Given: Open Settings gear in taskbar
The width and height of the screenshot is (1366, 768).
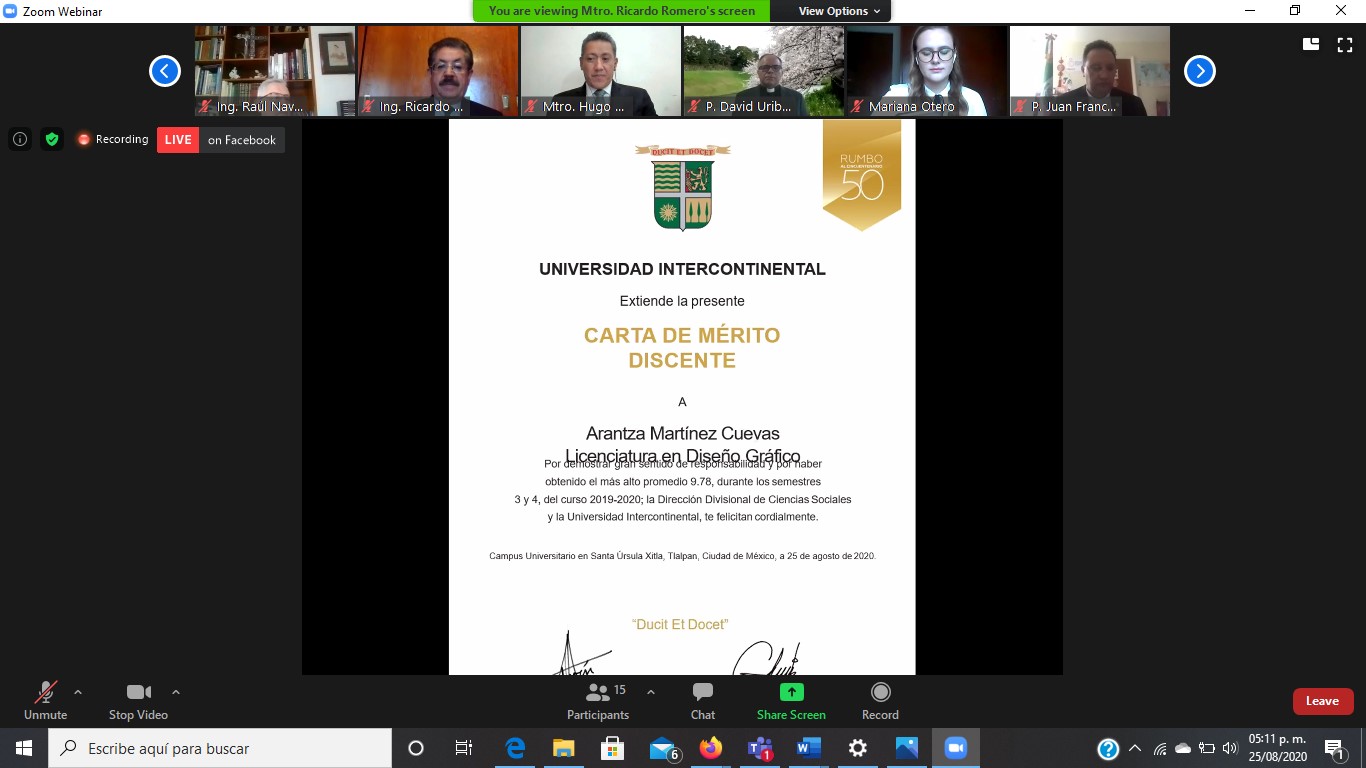Looking at the screenshot, I should click(x=858, y=748).
